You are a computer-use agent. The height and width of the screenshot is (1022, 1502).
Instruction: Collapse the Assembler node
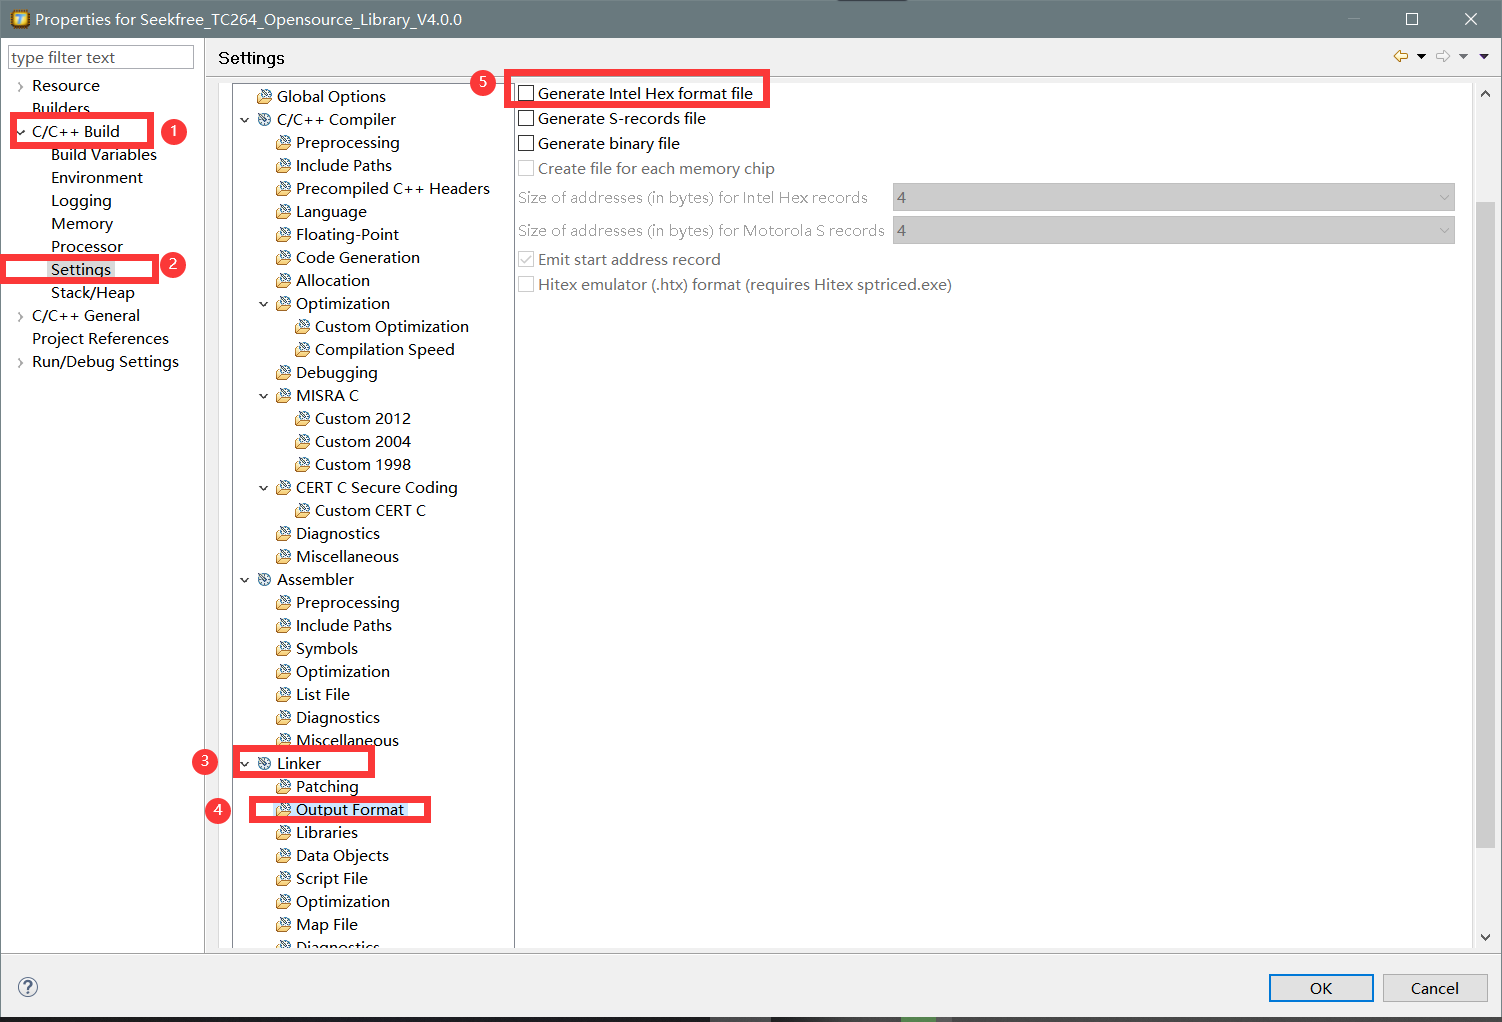click(x=245, y=580)
